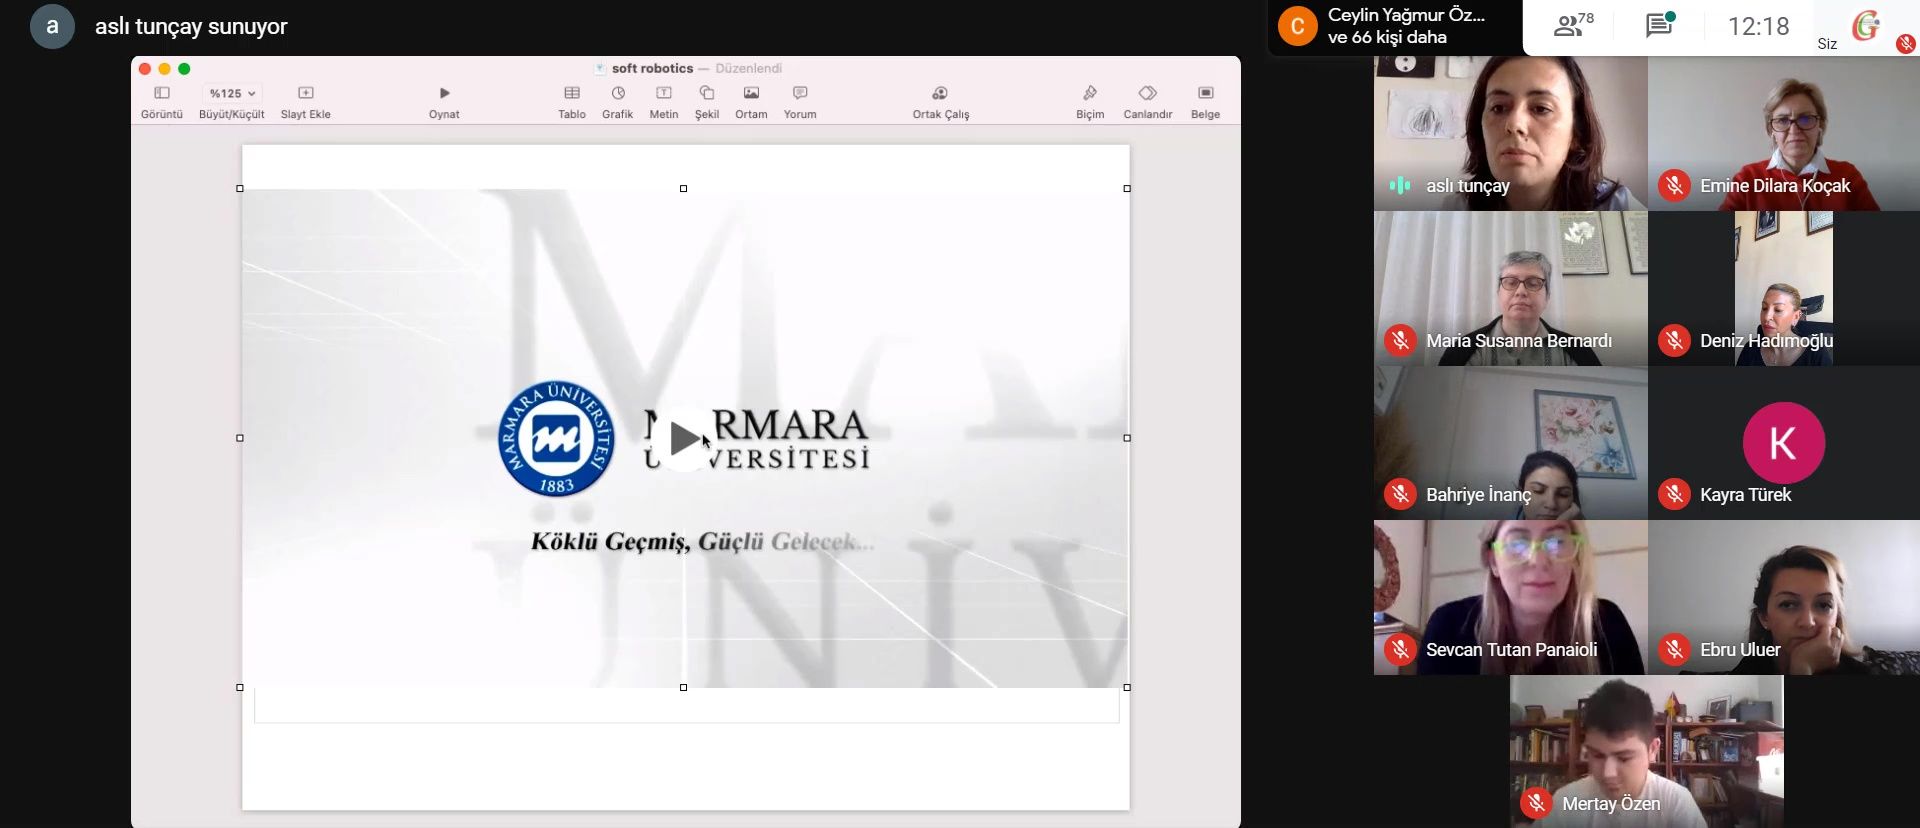Click muted mic icon of Maria Susanna Bernardi

click(x=1400, y=341)
